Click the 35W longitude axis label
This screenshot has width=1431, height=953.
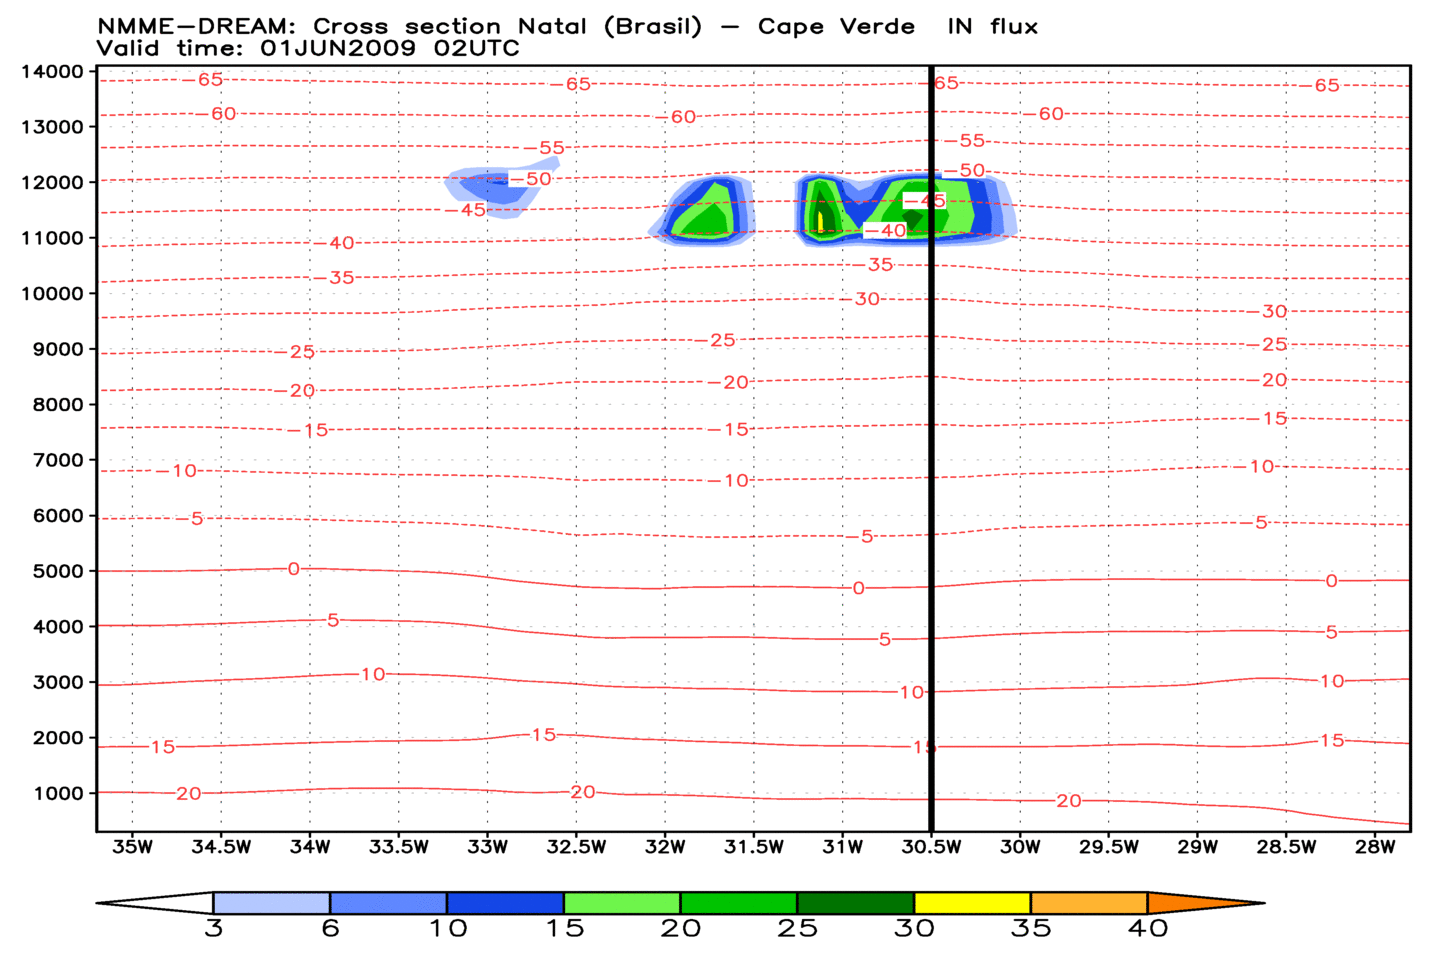click(132, 848)
